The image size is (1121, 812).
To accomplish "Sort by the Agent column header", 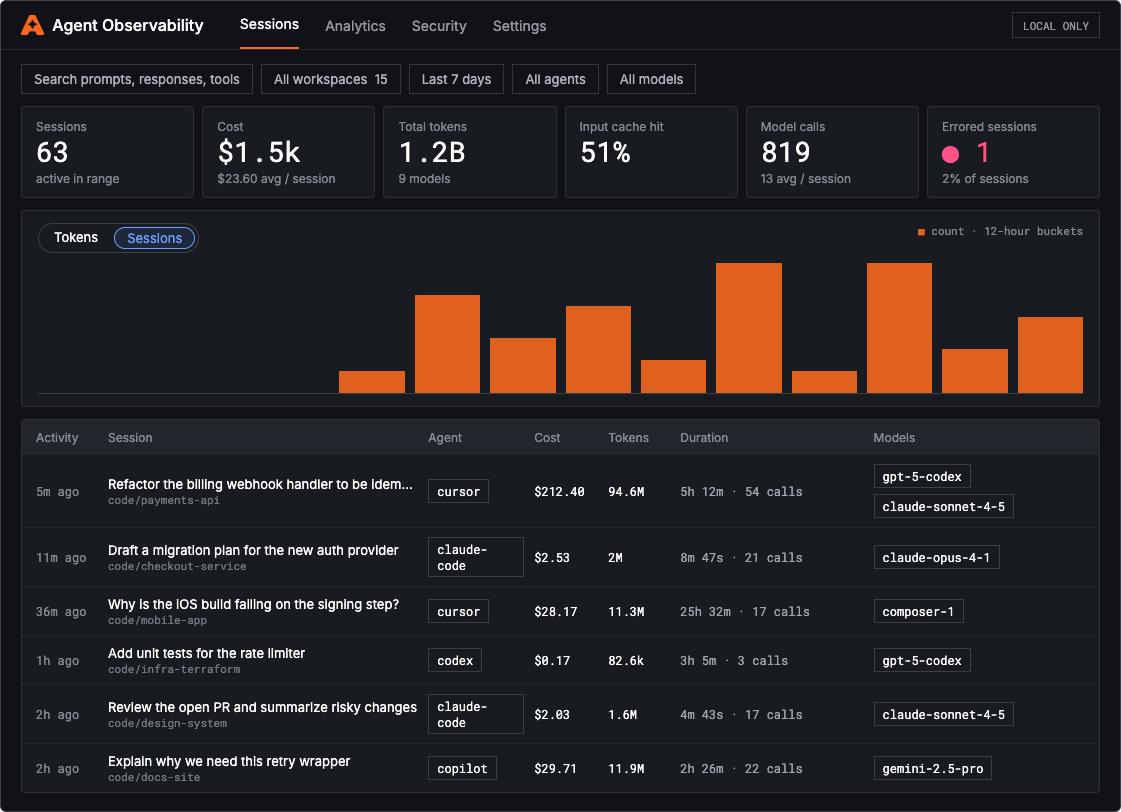I will 445,437.
